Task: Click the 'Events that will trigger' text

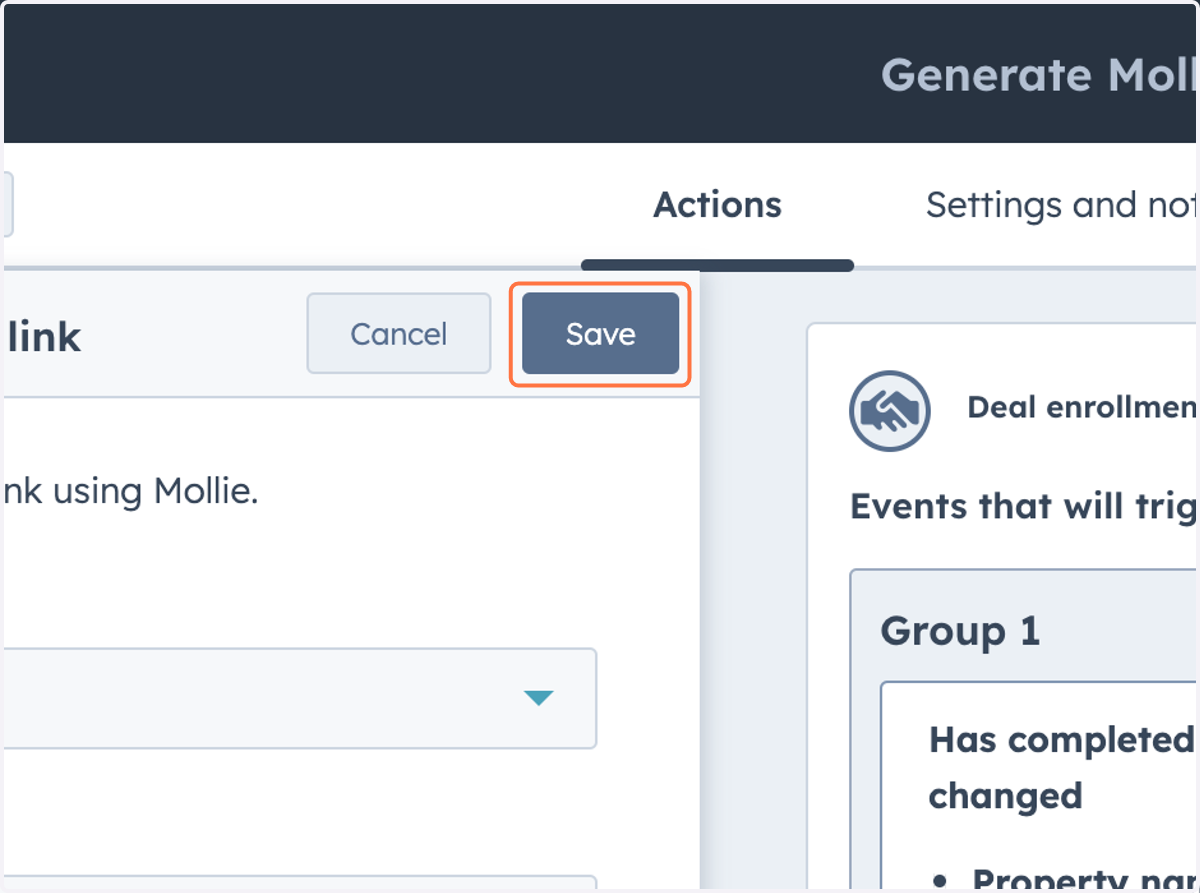Action: [x=1024, y=506]
